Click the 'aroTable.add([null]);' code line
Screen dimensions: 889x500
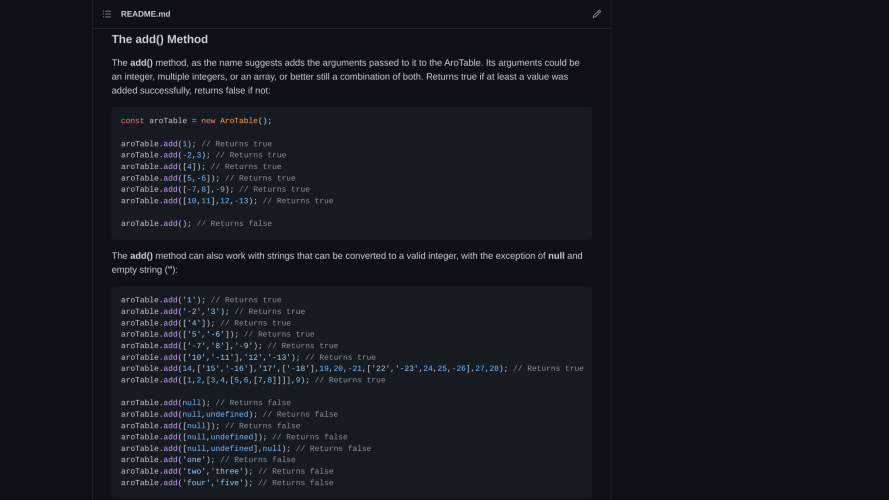point(211,426)
